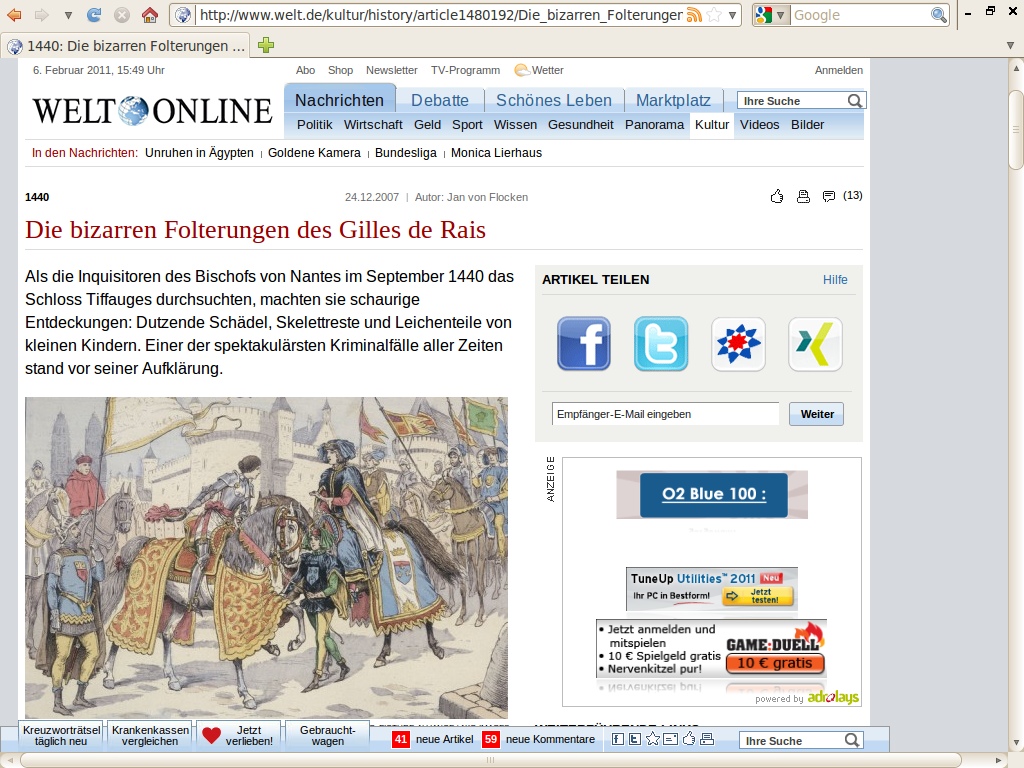Click the thumbs-up recommend icon near the article date

pyautogui.click(x=776, y=196)
